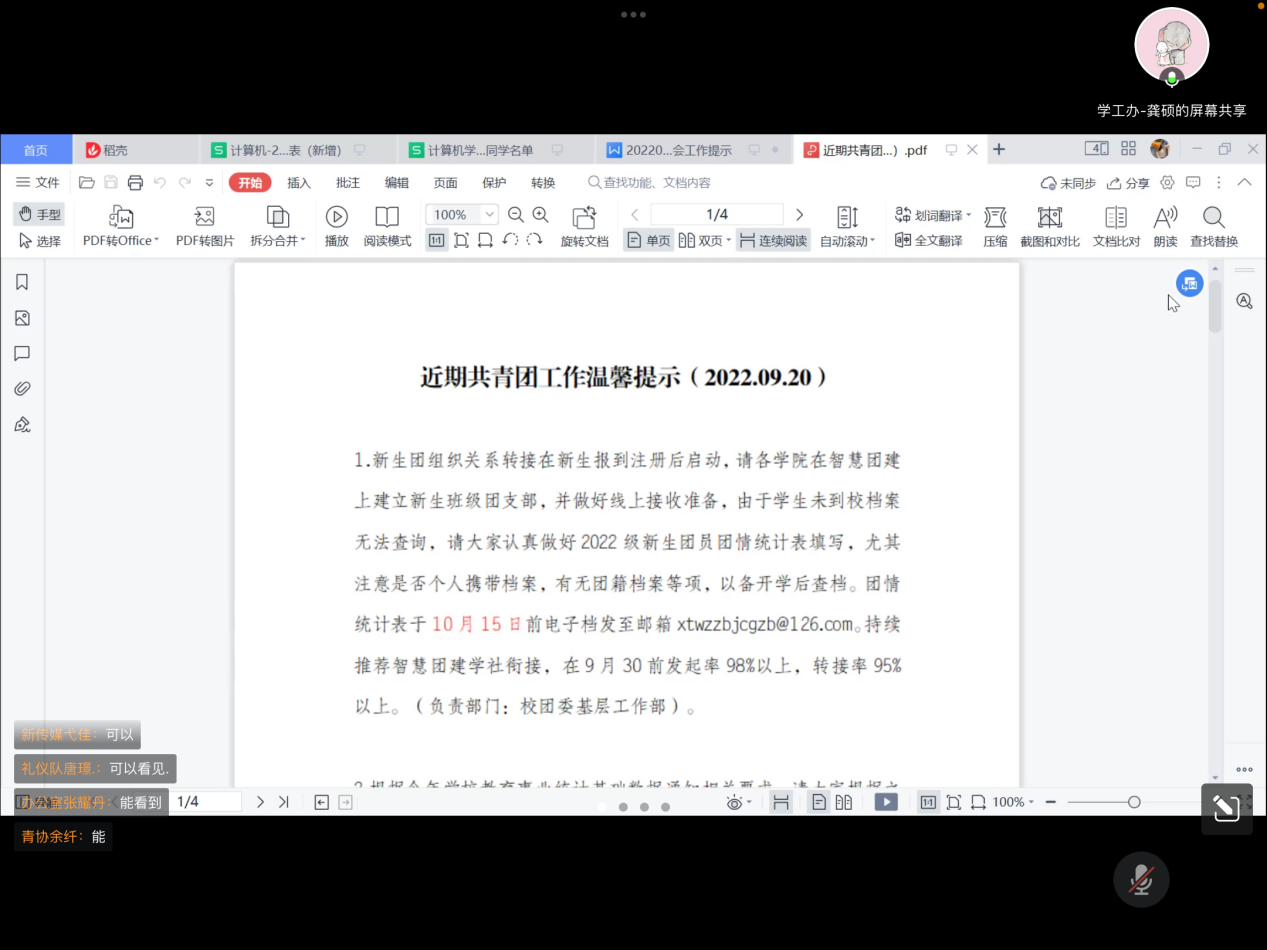The width and height of the screenshot is (1267, 950).
Task: Open the attachments paperclip panel
Action: click(22, 389)
